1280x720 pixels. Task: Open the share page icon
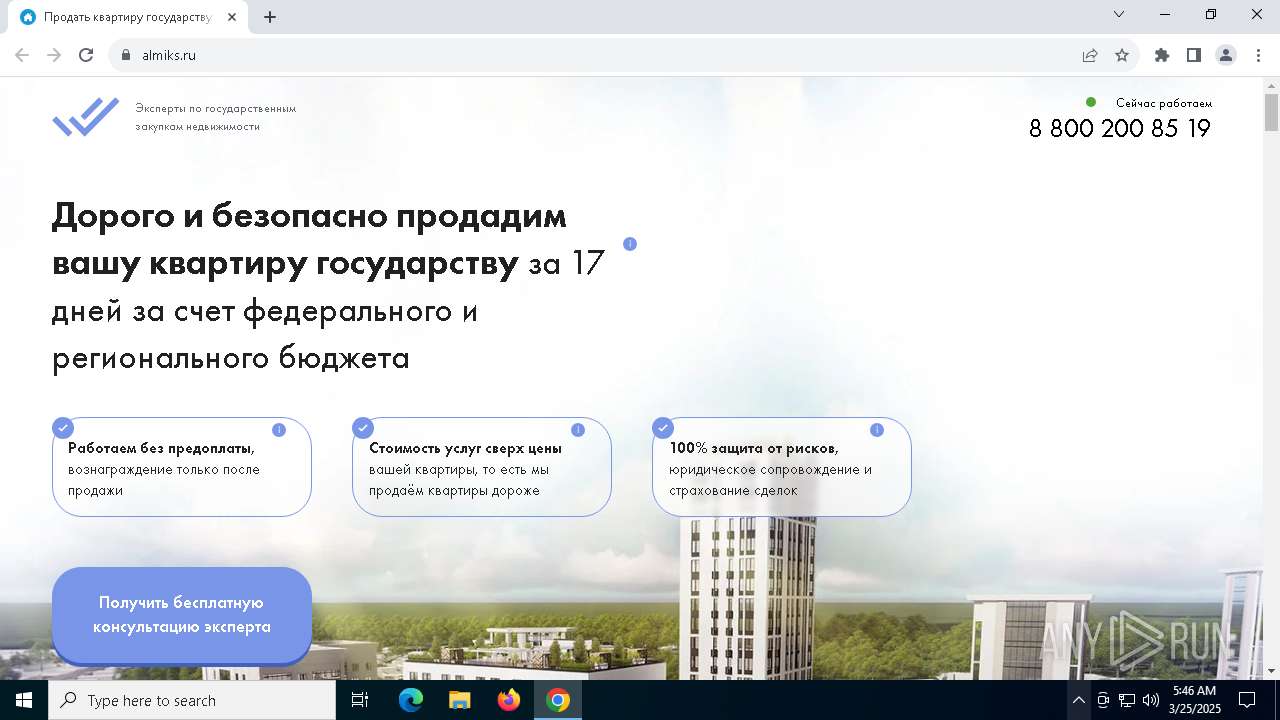[x=1090, y=55]
